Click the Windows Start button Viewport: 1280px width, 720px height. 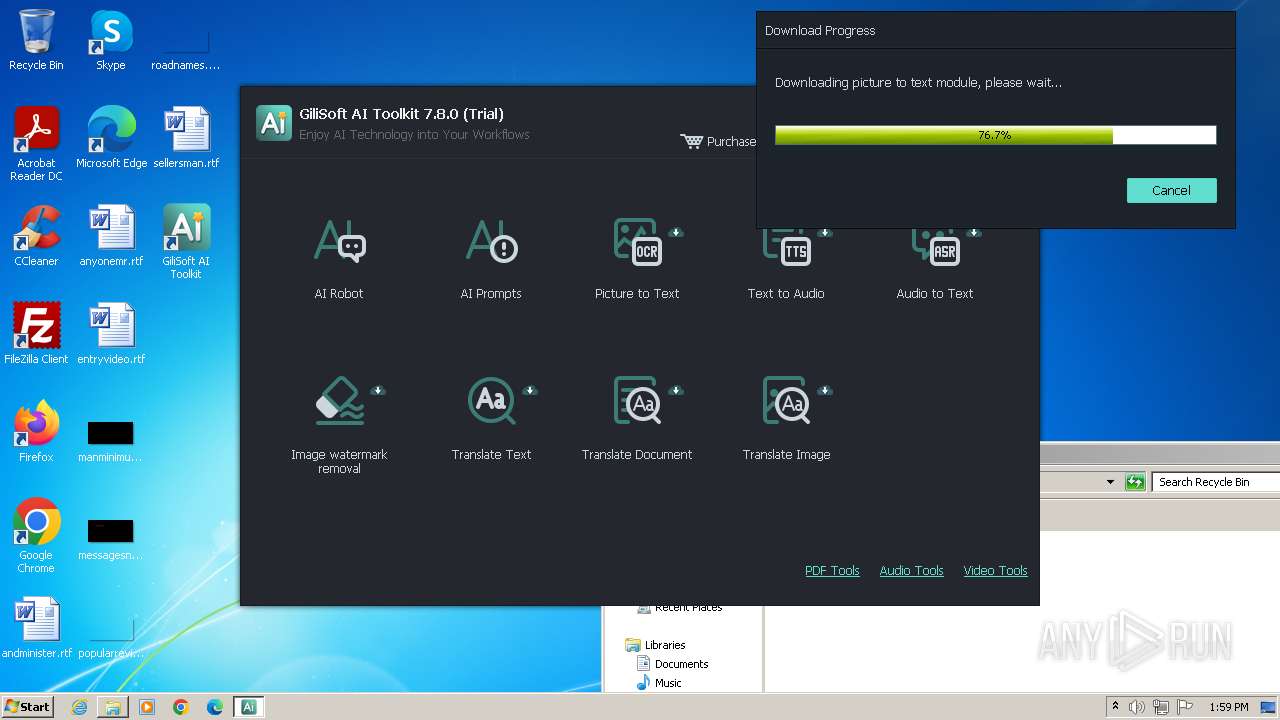[x=28, y=706]
